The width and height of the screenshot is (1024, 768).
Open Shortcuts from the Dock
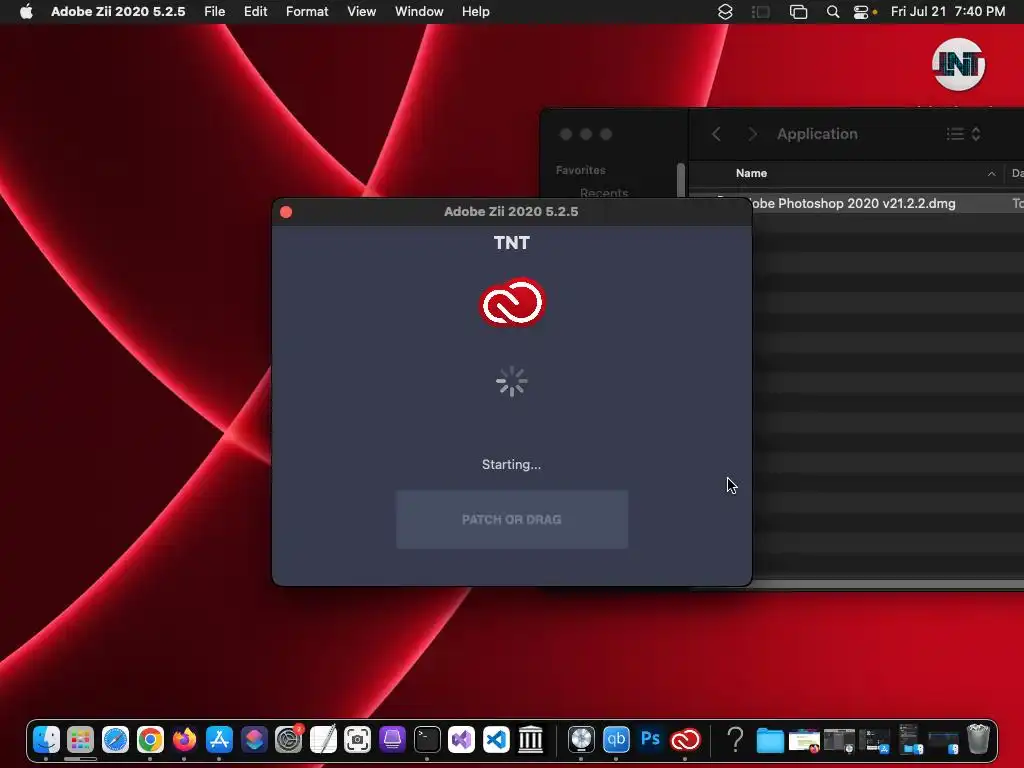(254, 739)
